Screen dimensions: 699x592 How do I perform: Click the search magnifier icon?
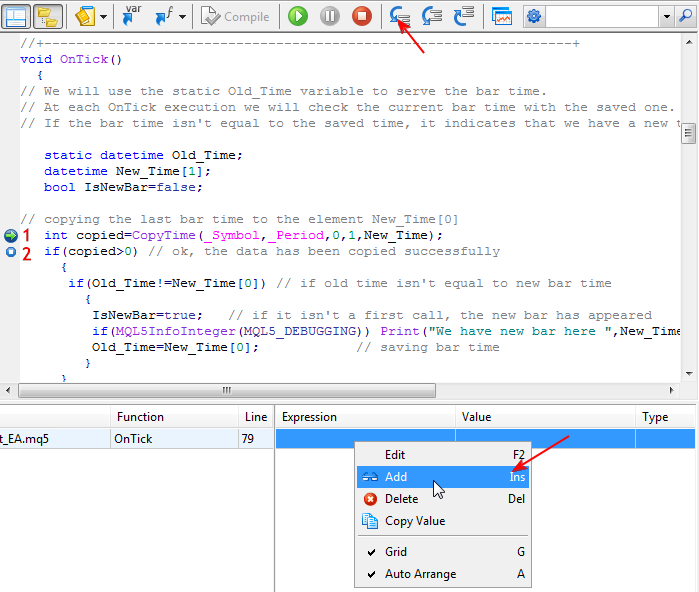[x=685, y=16]
